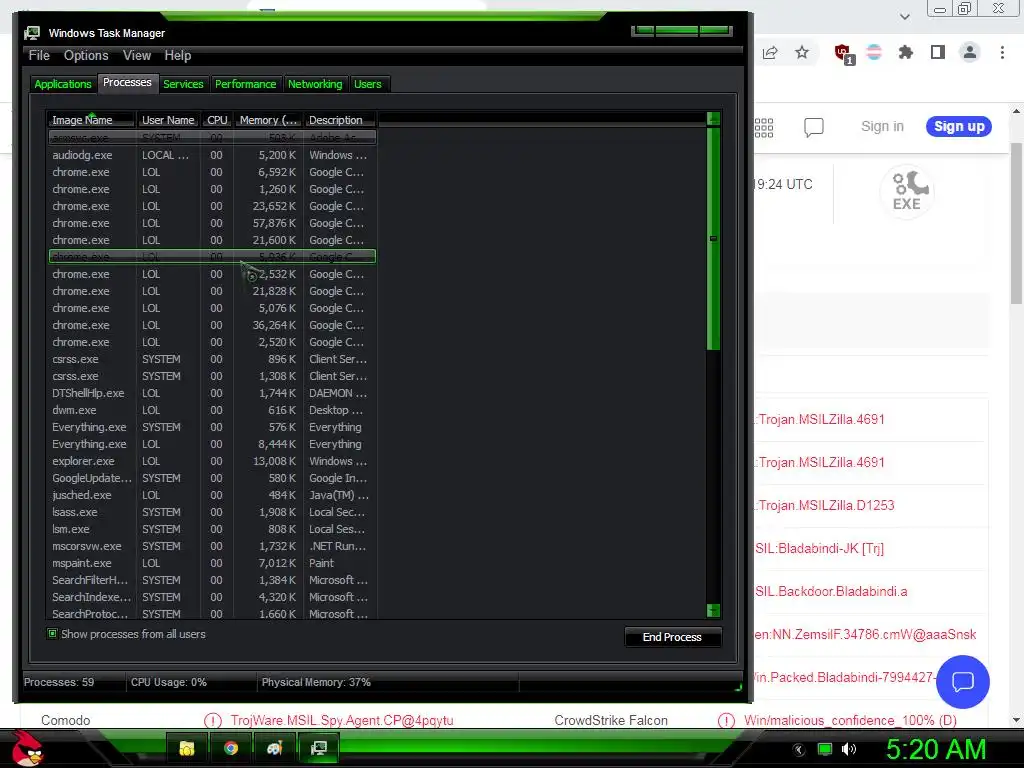The width and height of the screenshot is (1024, 768).
Task: Switch to the Networking tab
Action: click(x=315, y=84)
